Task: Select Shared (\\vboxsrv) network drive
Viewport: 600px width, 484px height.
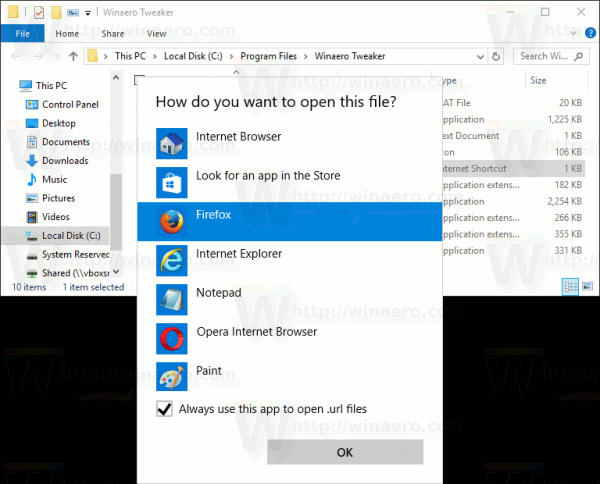Action: (67, 273)
